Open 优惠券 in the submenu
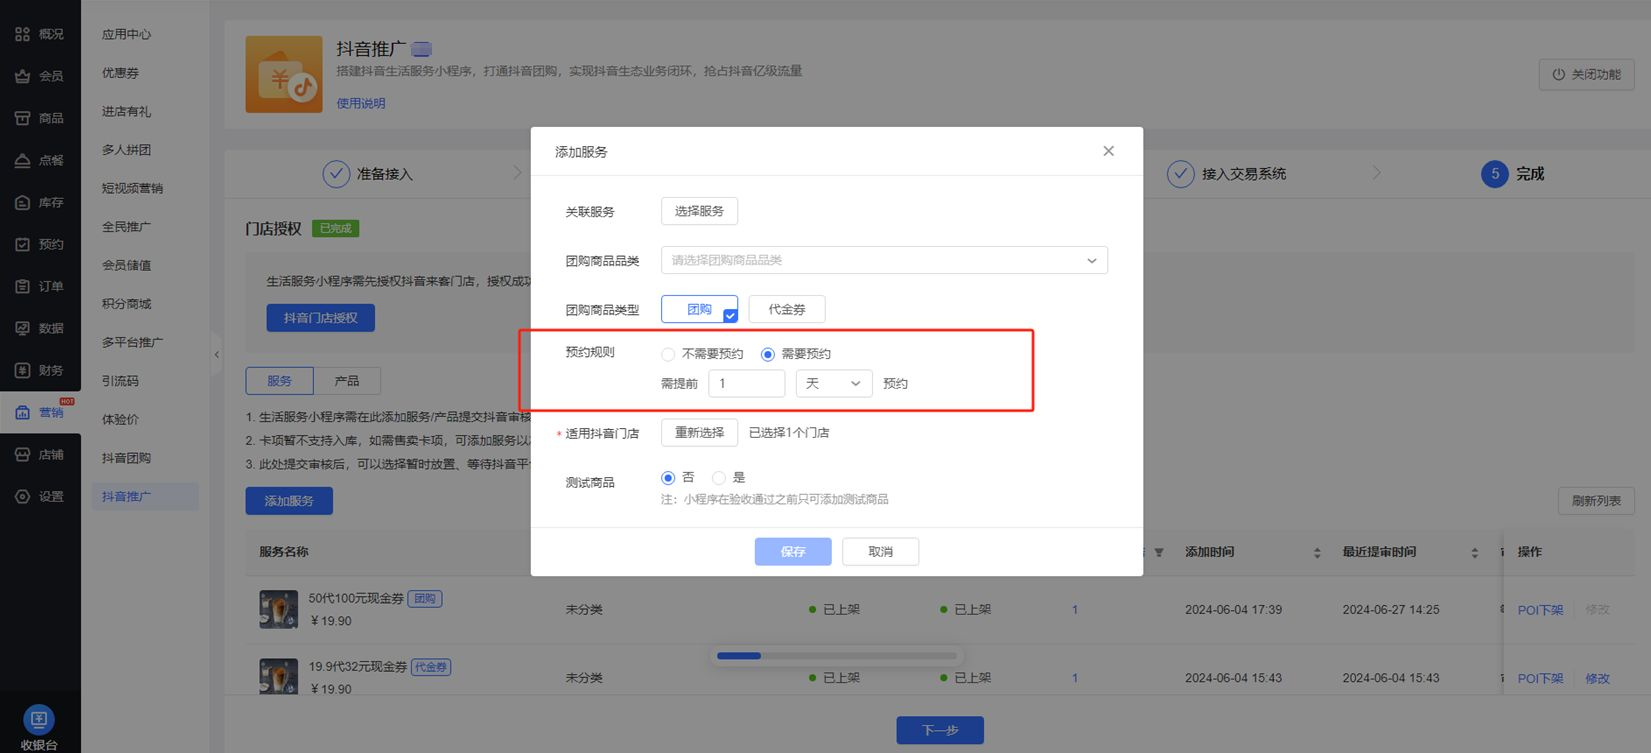The width and height of the screenshot is (1651, 753). [120, 73]
